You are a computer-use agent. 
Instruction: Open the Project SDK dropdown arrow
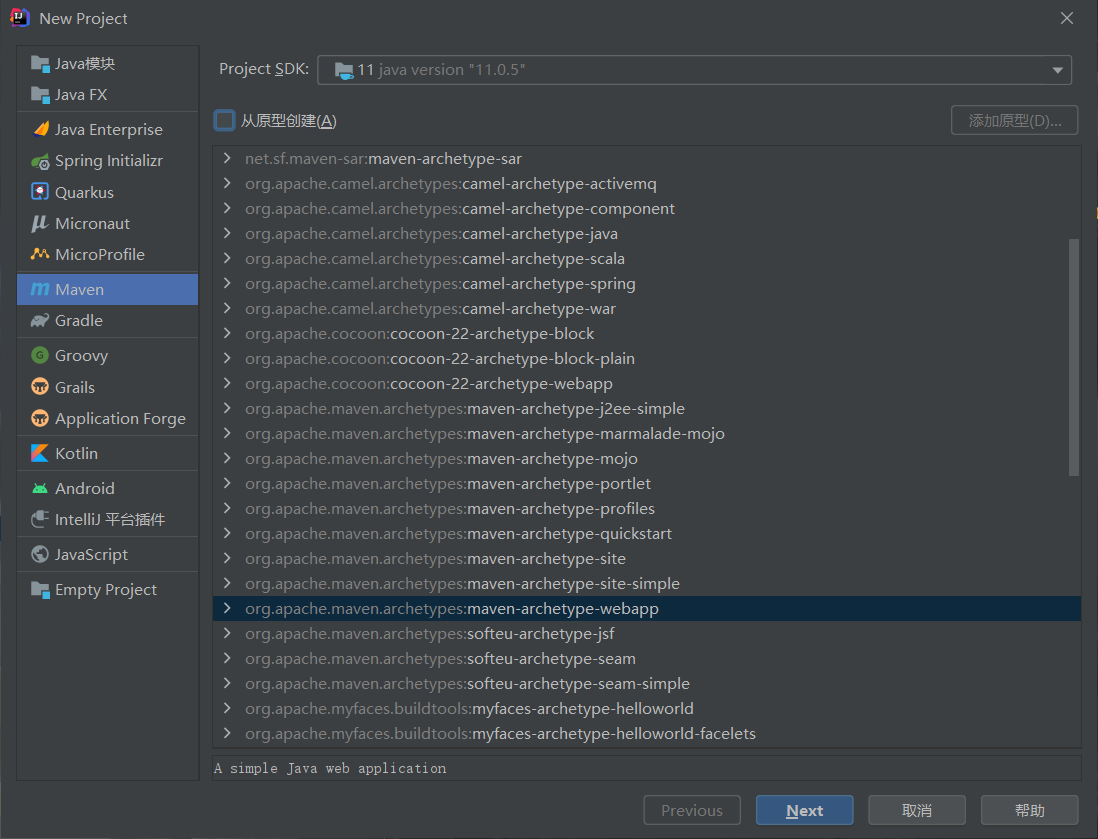click(1057, 70)
